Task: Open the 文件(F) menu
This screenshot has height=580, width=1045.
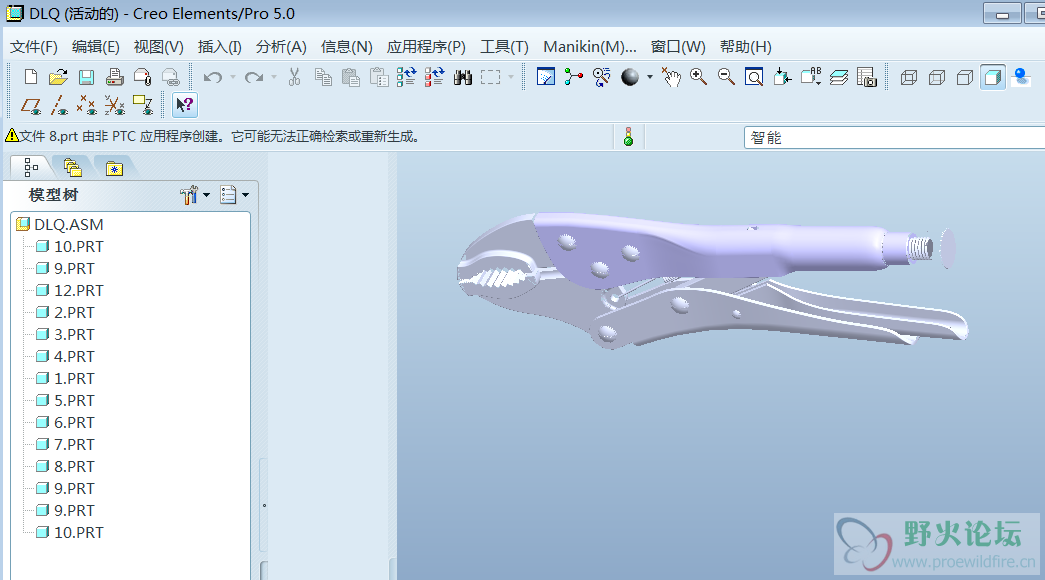Action: point(34,47)
